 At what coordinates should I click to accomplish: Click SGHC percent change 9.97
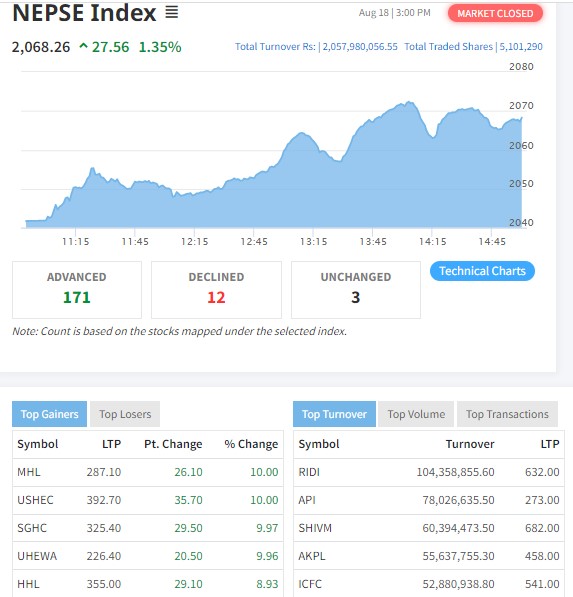point(267,528)
